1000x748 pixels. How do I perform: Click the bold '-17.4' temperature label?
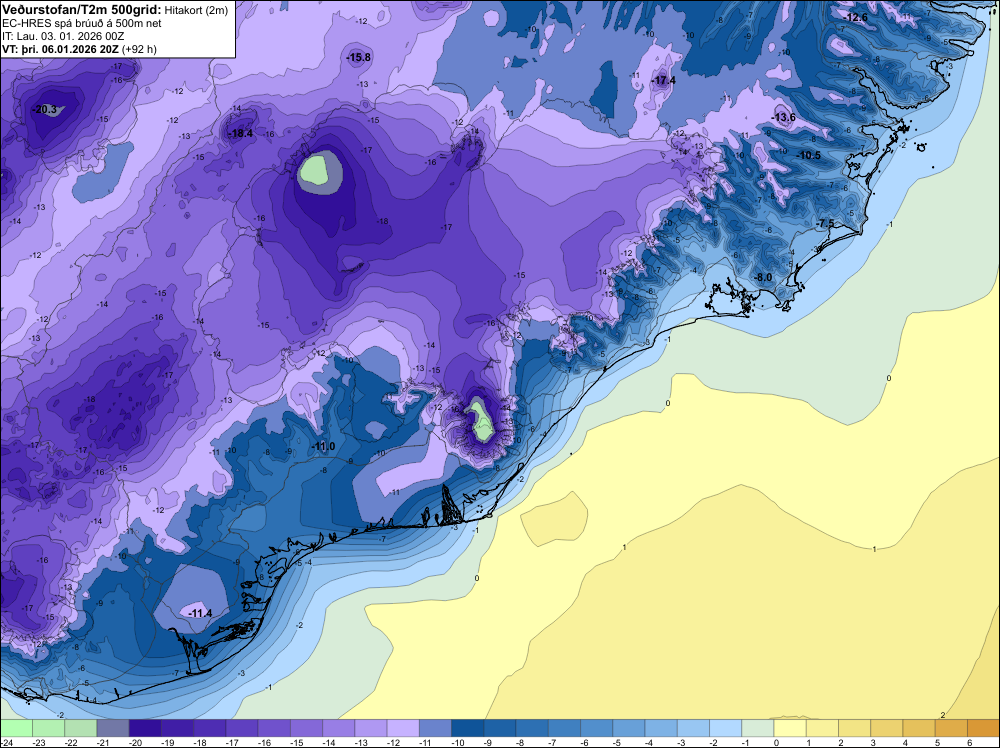tap(663, 80)
